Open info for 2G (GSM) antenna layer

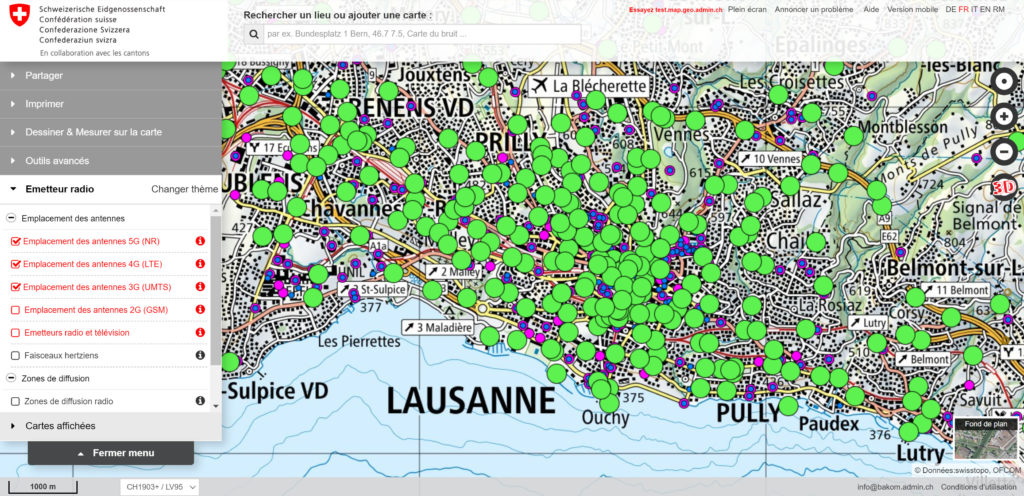click(x=200, y=309)
